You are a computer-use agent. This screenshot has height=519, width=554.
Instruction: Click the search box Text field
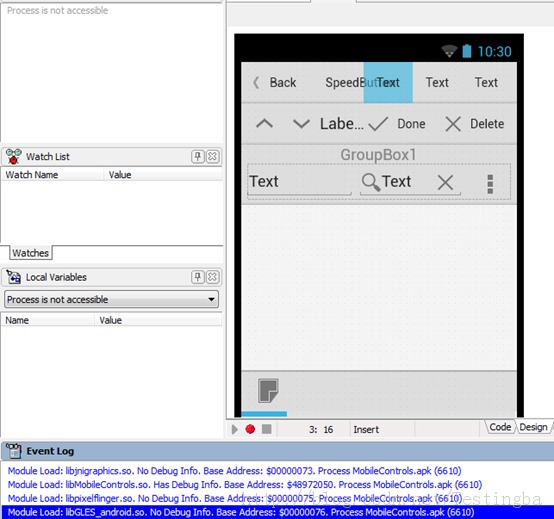coord(396,182)
